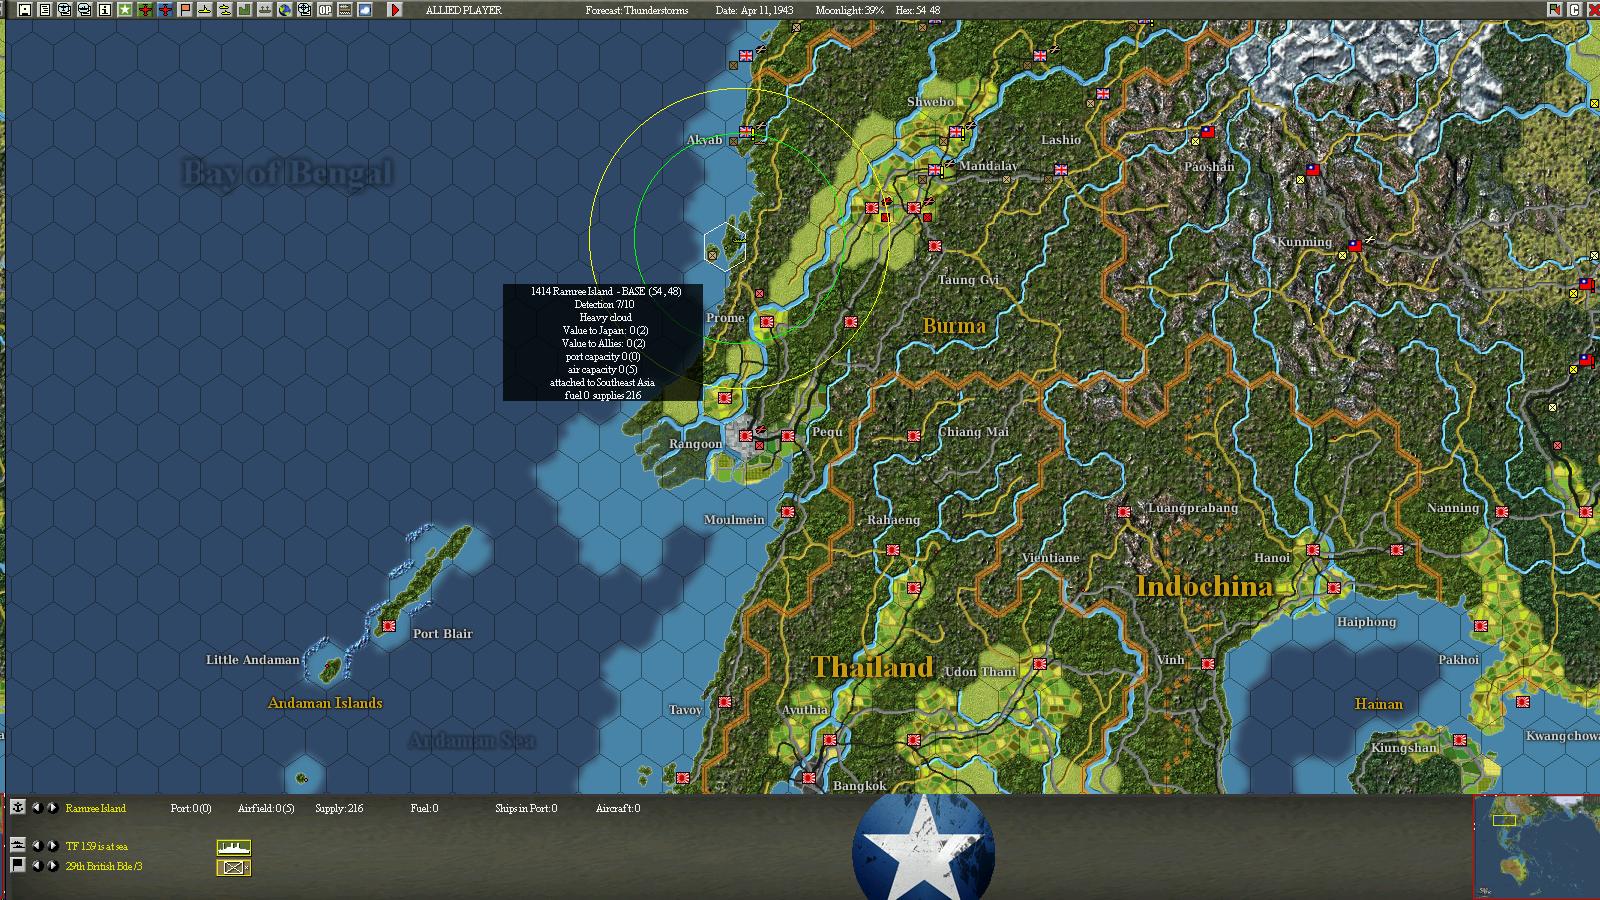Screen dimensions: 1600x900
Task: Select the Japanese flag at Moulmein
Action: point(788,511)
